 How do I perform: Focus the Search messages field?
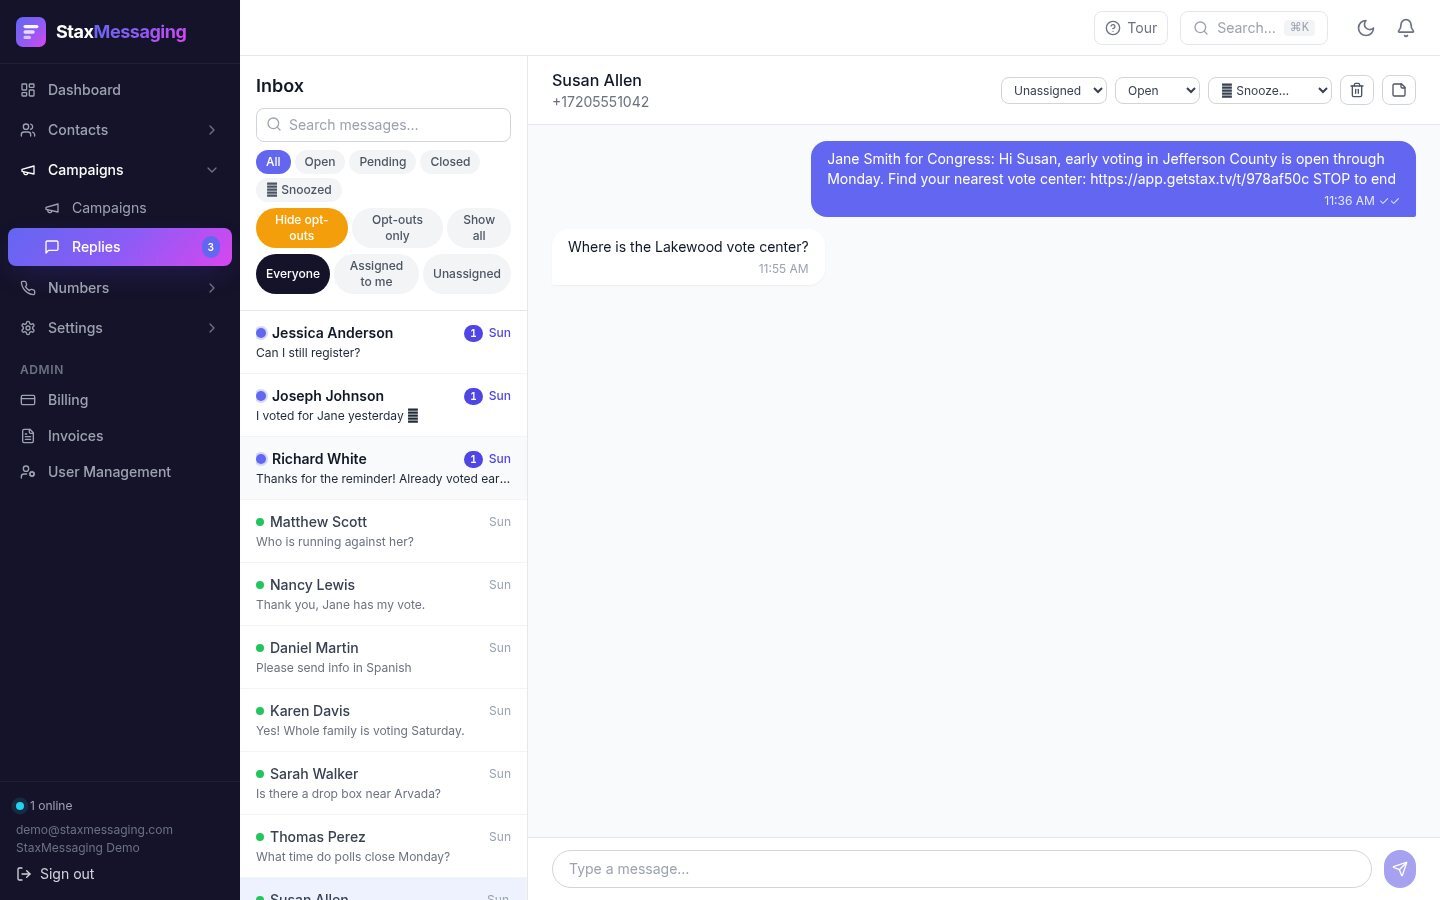coord(383,125)
